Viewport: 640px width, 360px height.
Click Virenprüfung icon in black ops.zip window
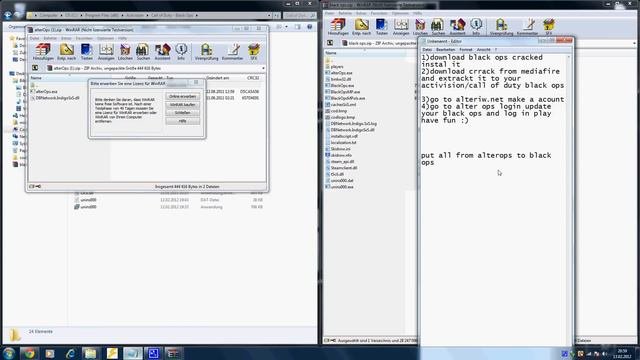501,27
